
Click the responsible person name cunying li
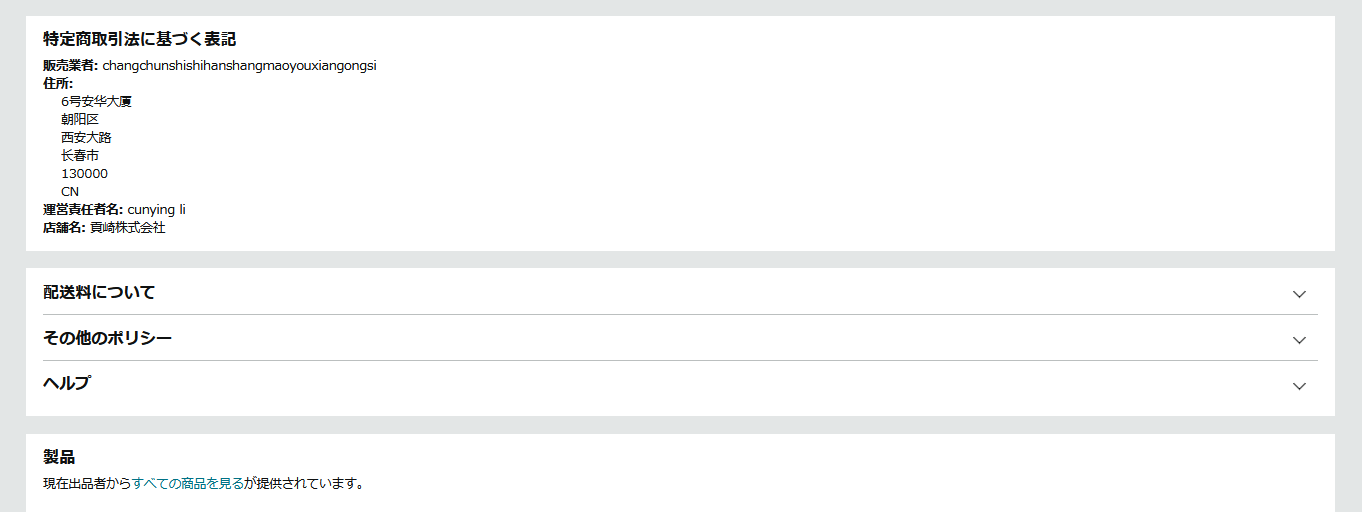(156, 210)
